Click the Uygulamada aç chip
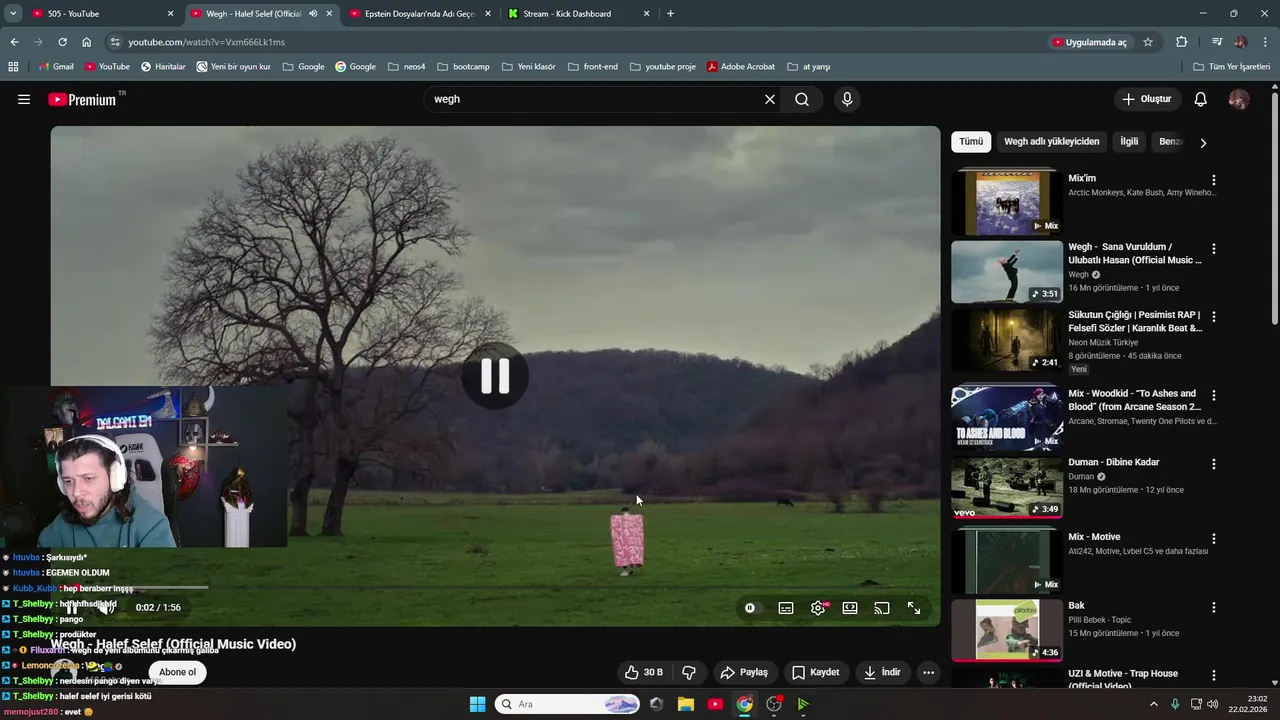The width and height of the screenshot is (1280, 720). point(1089,42)
